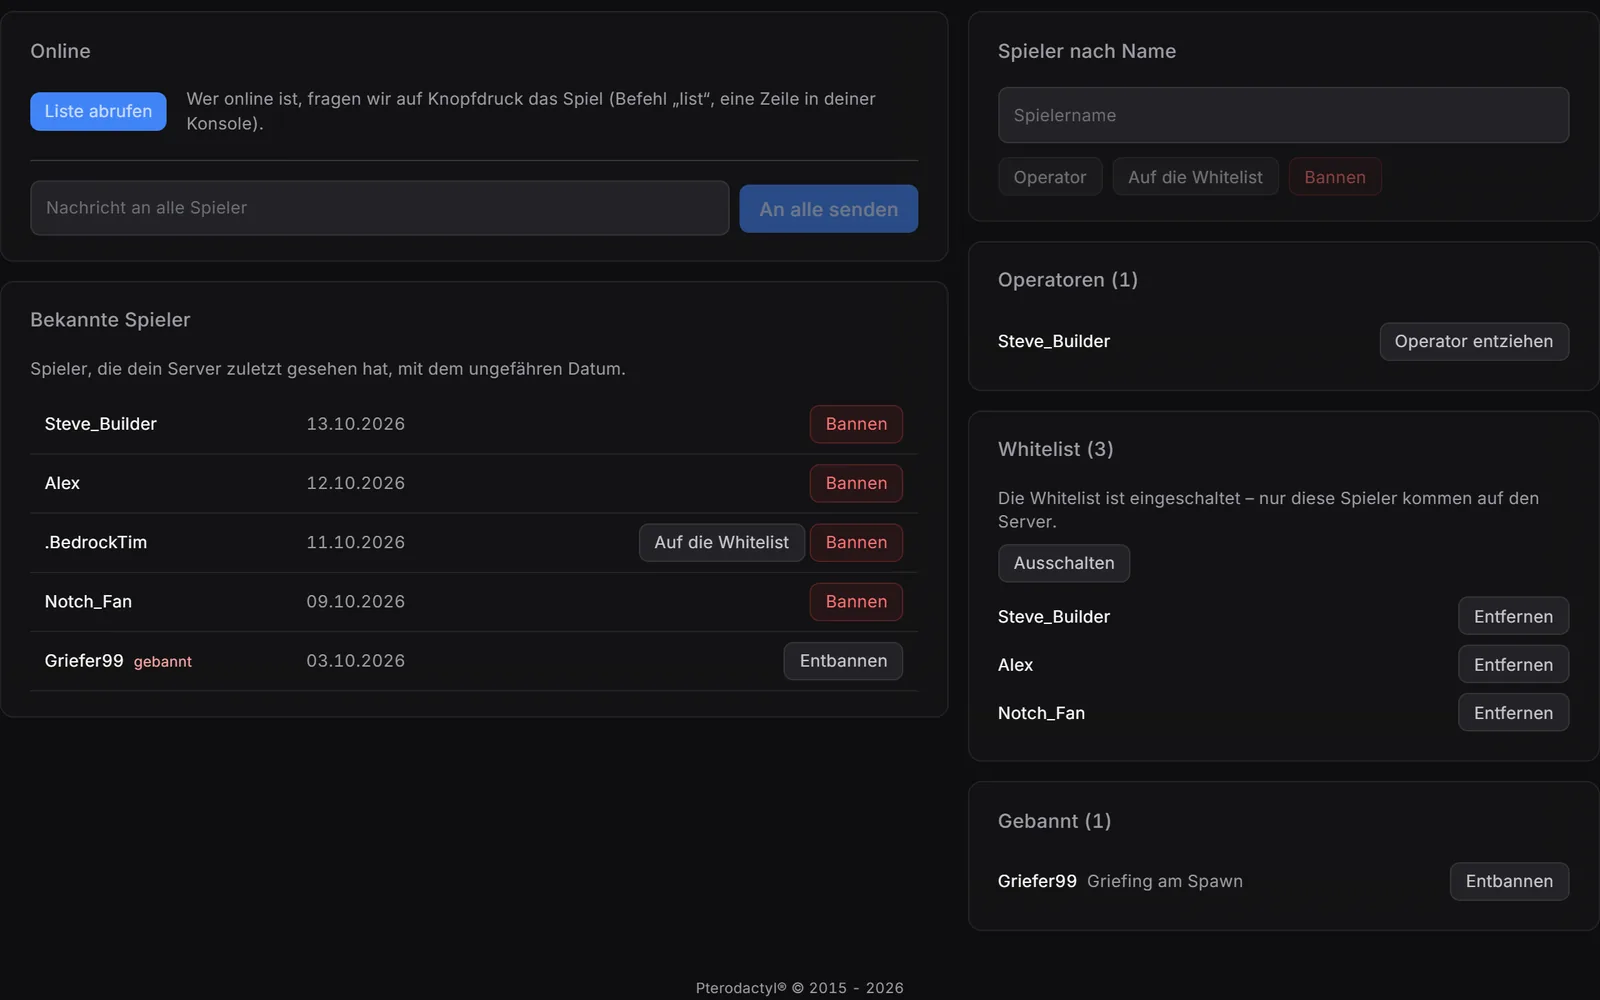
Task: Click date 03.10.2026
Action: point(356,661)
